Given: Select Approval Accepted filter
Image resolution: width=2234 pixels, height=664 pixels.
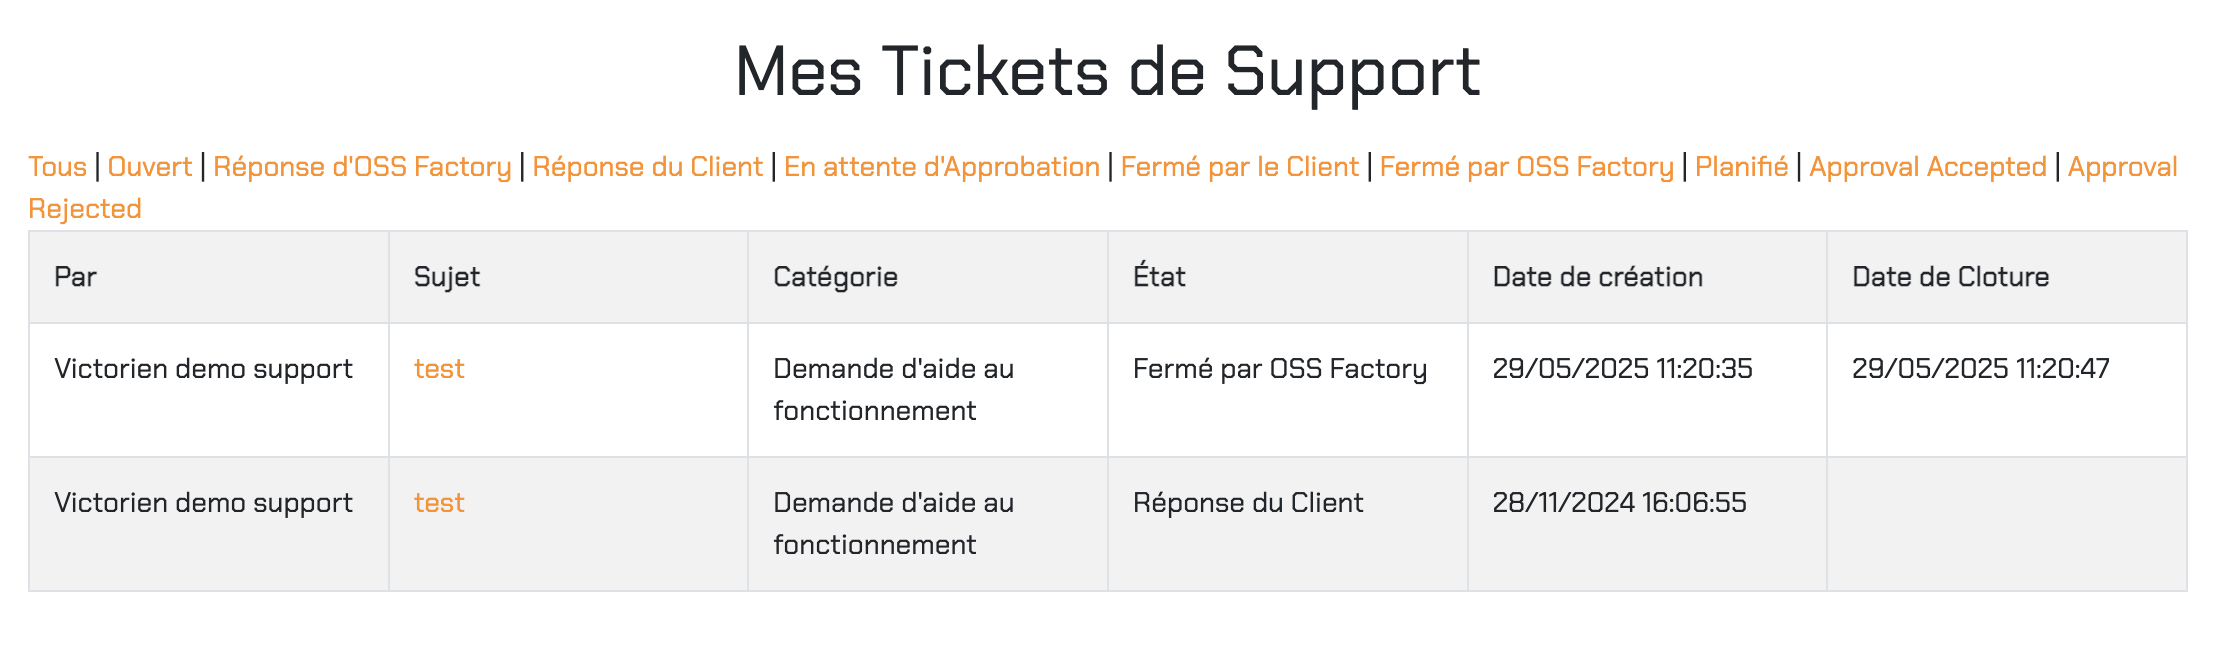Looking at the screenshot, I should click(x=1928, y=167).
